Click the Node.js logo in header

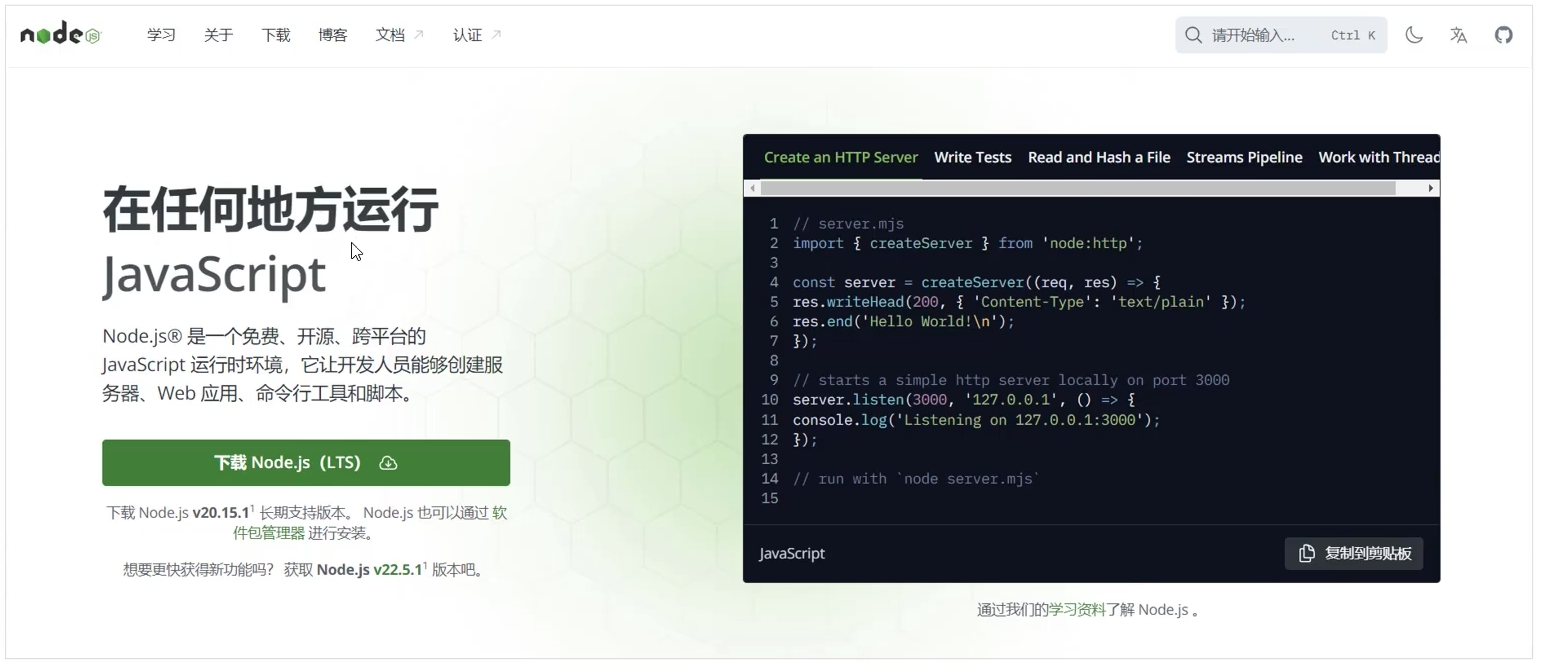coord(61,35)
